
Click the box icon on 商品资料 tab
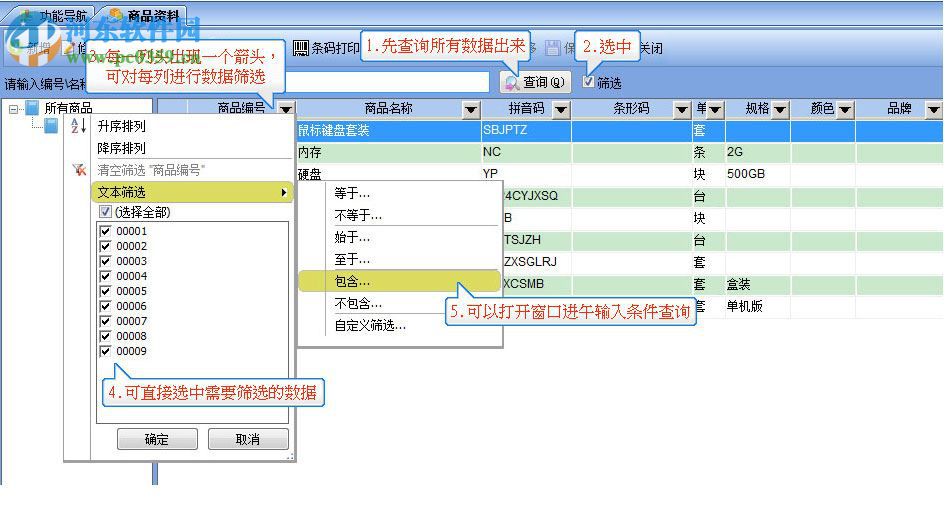[116, 14]
